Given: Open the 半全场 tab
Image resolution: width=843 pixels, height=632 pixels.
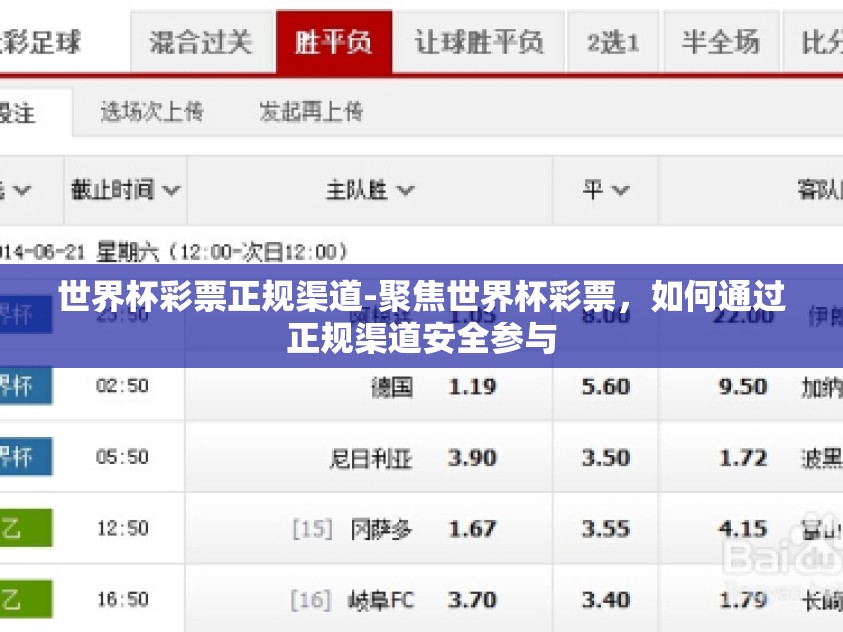Looking at the screenshot, I should (721, 42).
